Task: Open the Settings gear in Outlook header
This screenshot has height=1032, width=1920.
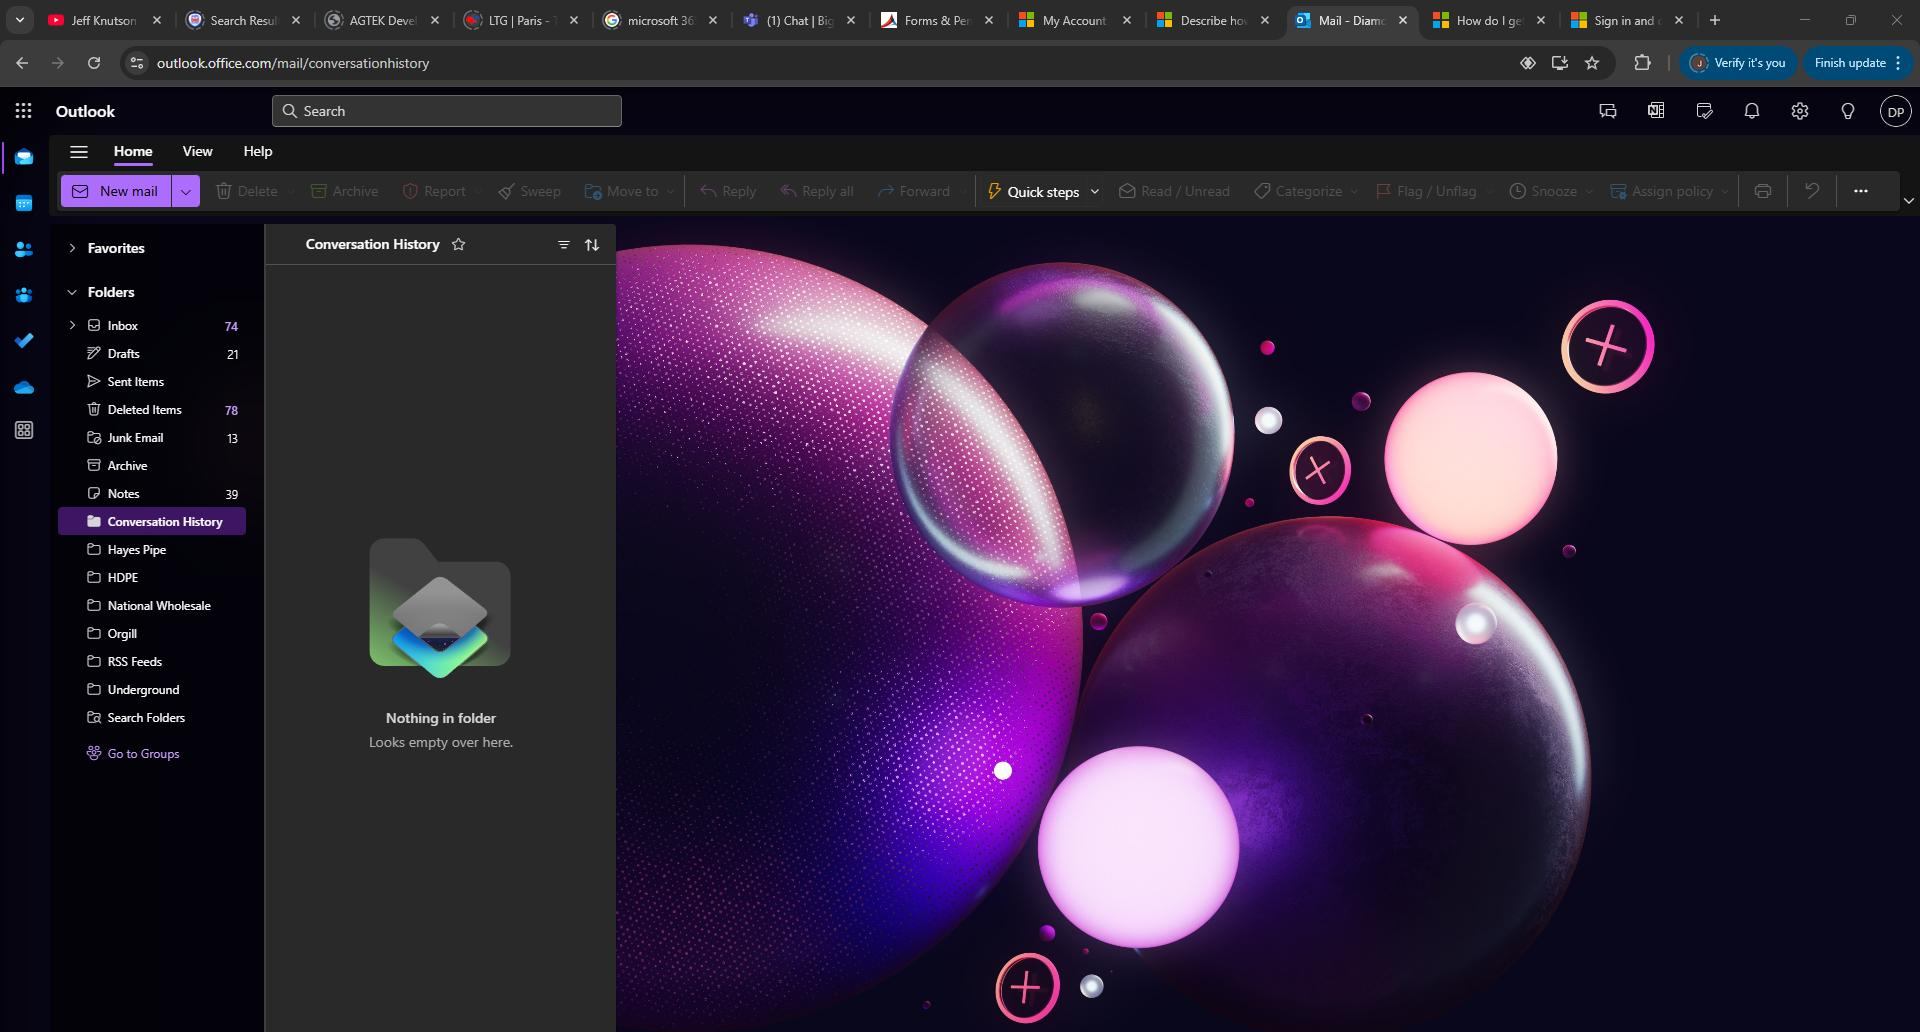Action: 1800,111
